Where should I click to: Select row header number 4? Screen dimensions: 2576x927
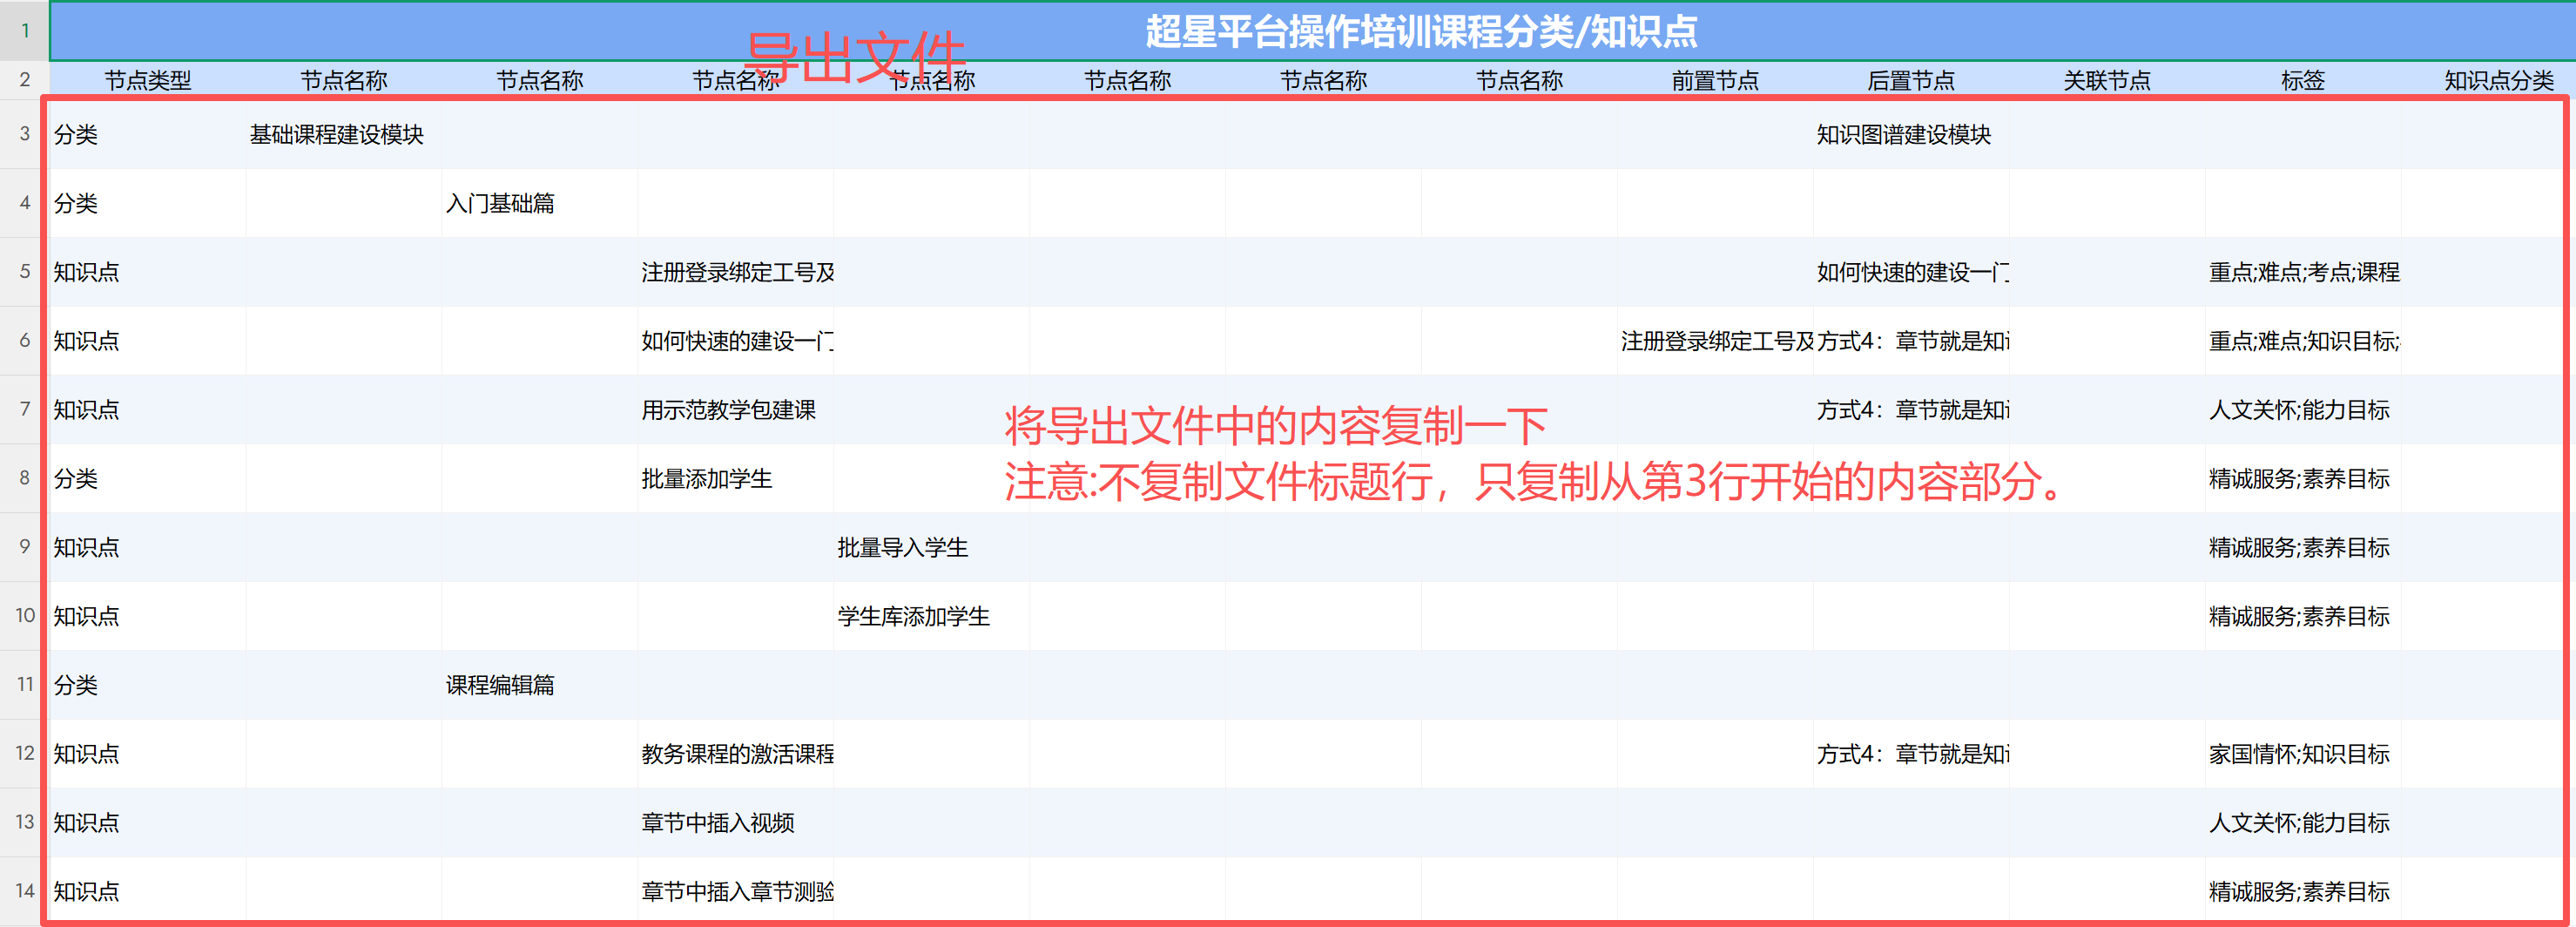click(x=25, y=202)
